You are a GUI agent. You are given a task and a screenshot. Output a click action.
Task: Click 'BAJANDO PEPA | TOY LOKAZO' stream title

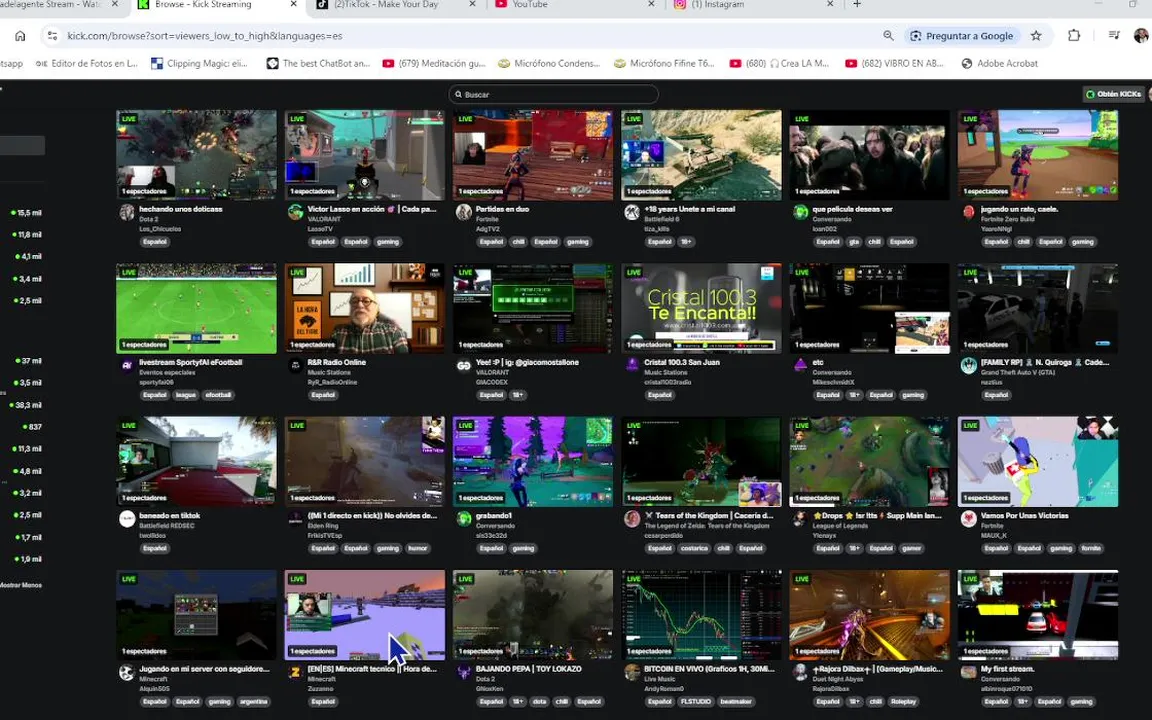528,669
